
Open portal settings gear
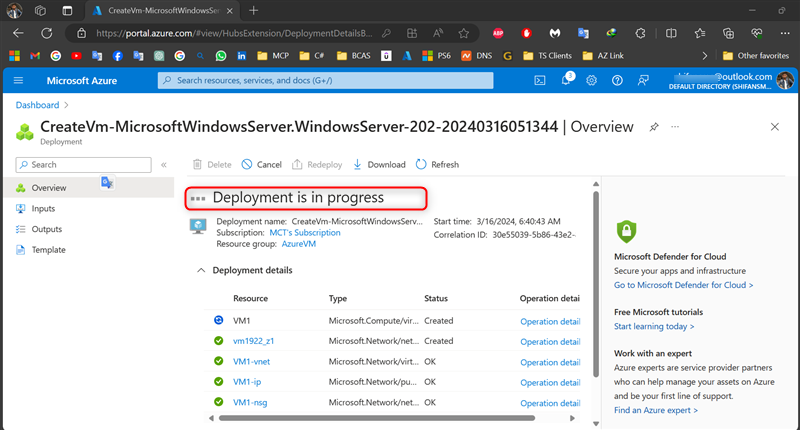(x=592, y=80)
